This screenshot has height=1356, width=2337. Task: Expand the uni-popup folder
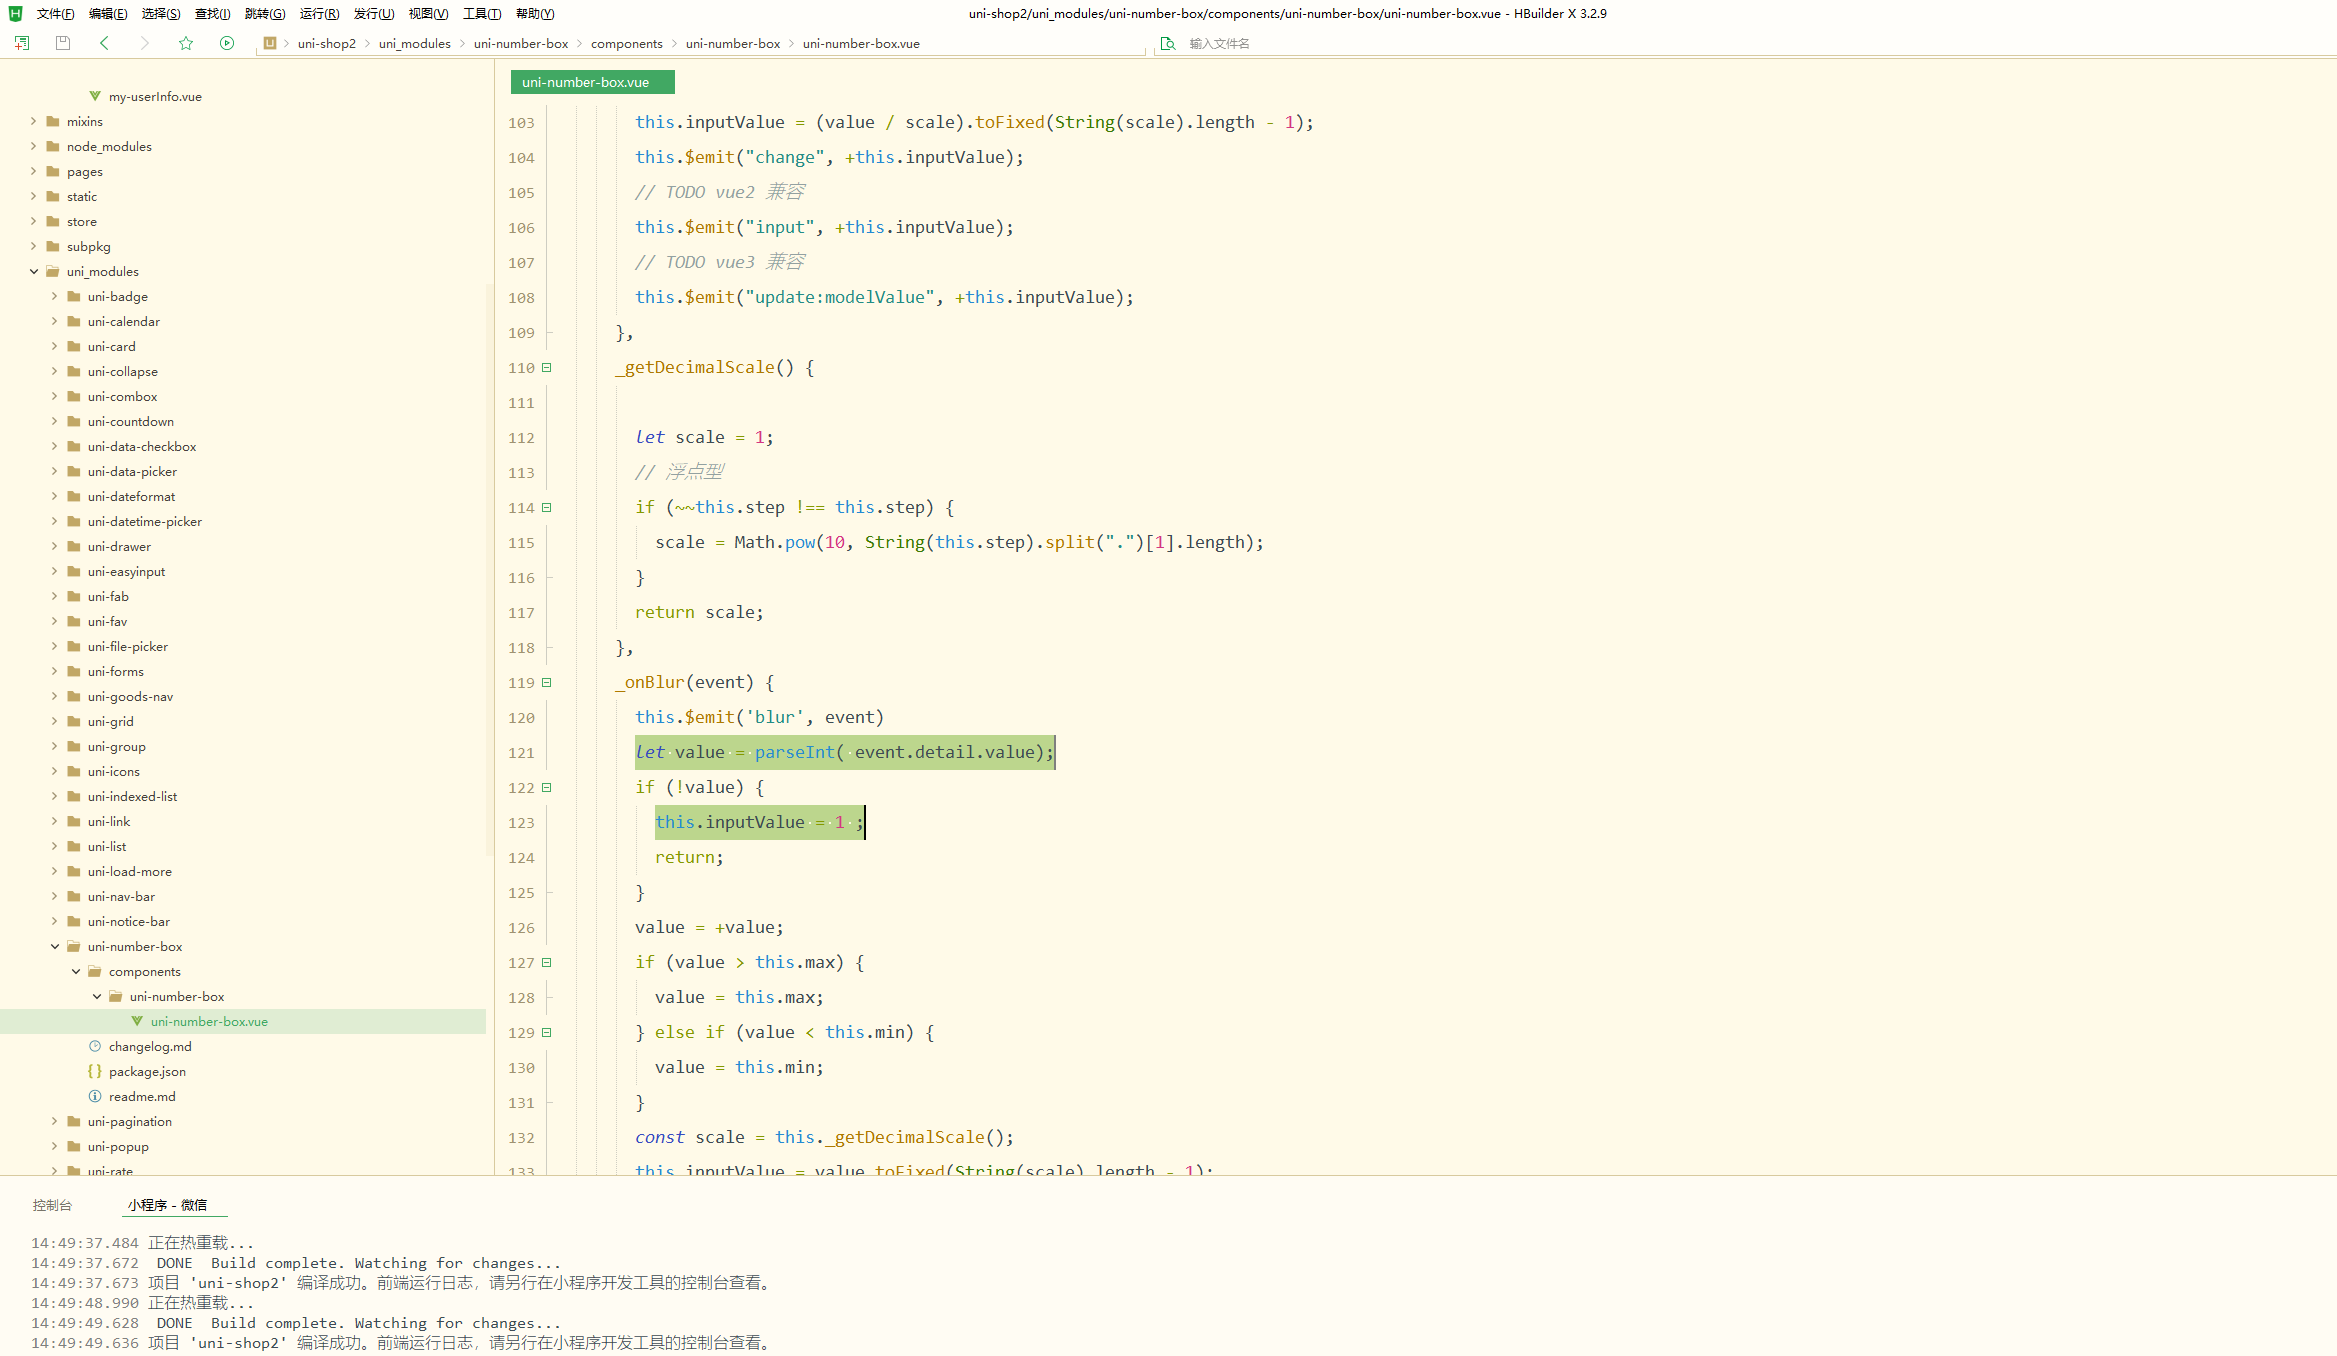click(x=55, y=1146)
